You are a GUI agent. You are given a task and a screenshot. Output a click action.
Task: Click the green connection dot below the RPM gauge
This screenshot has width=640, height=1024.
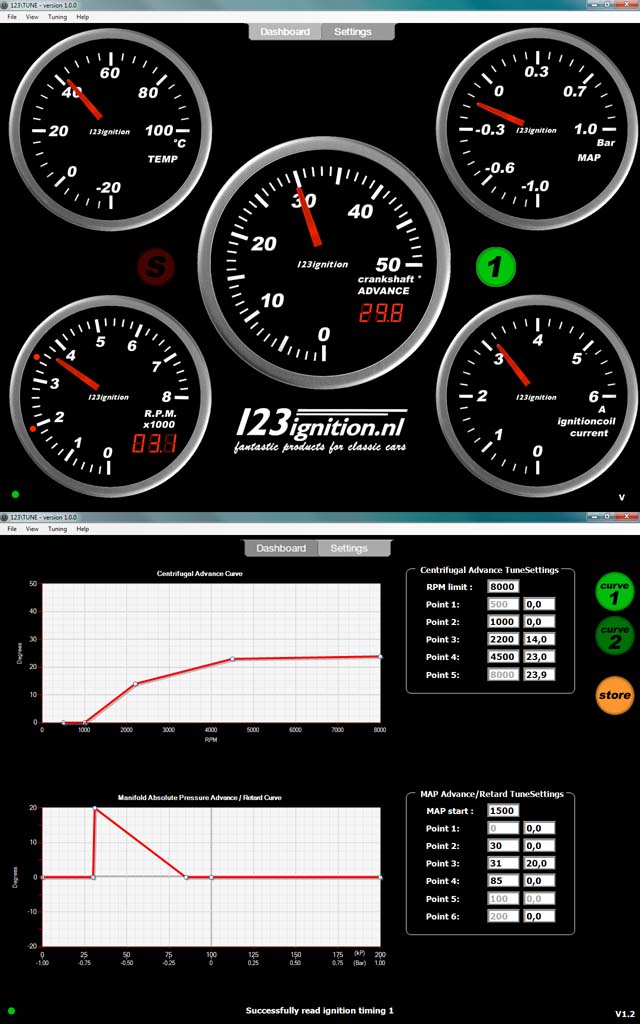pyautogui.click(x=15, y=494)
